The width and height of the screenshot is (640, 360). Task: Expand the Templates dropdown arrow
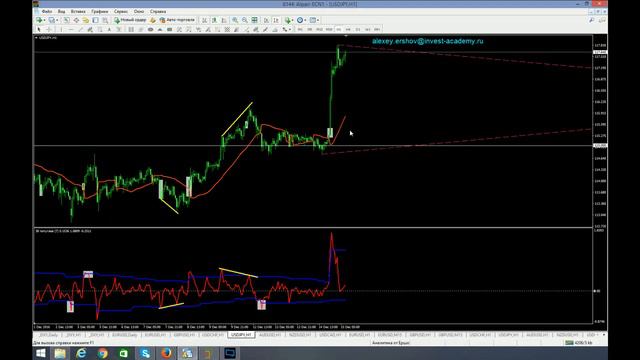318,20
